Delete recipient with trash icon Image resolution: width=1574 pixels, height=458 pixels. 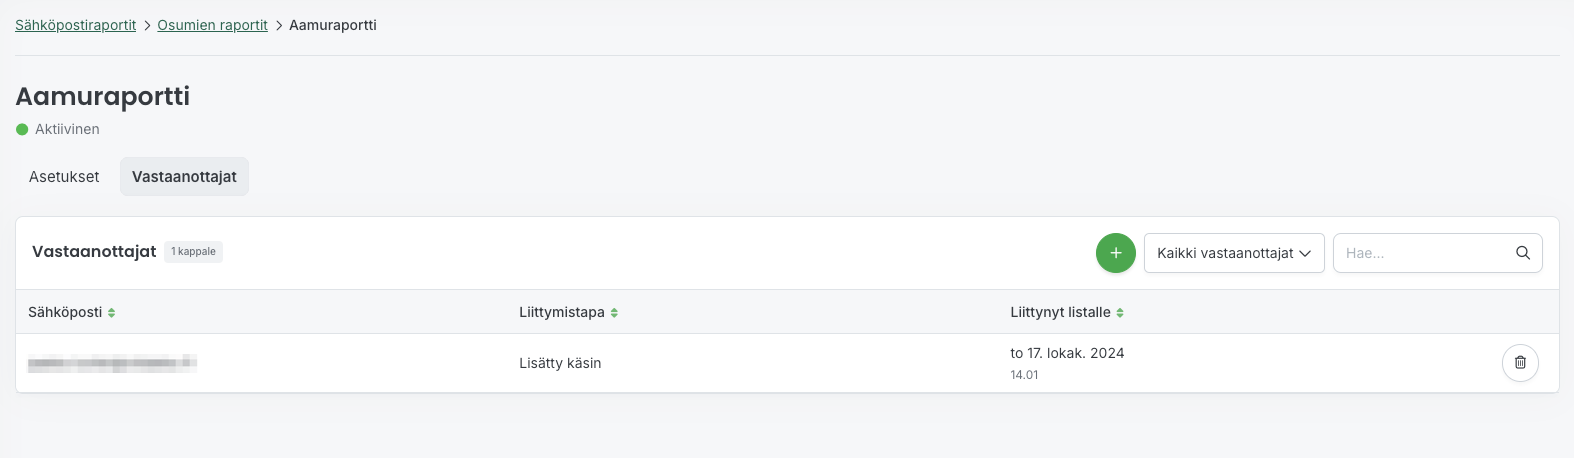(x=1519, y=363)
